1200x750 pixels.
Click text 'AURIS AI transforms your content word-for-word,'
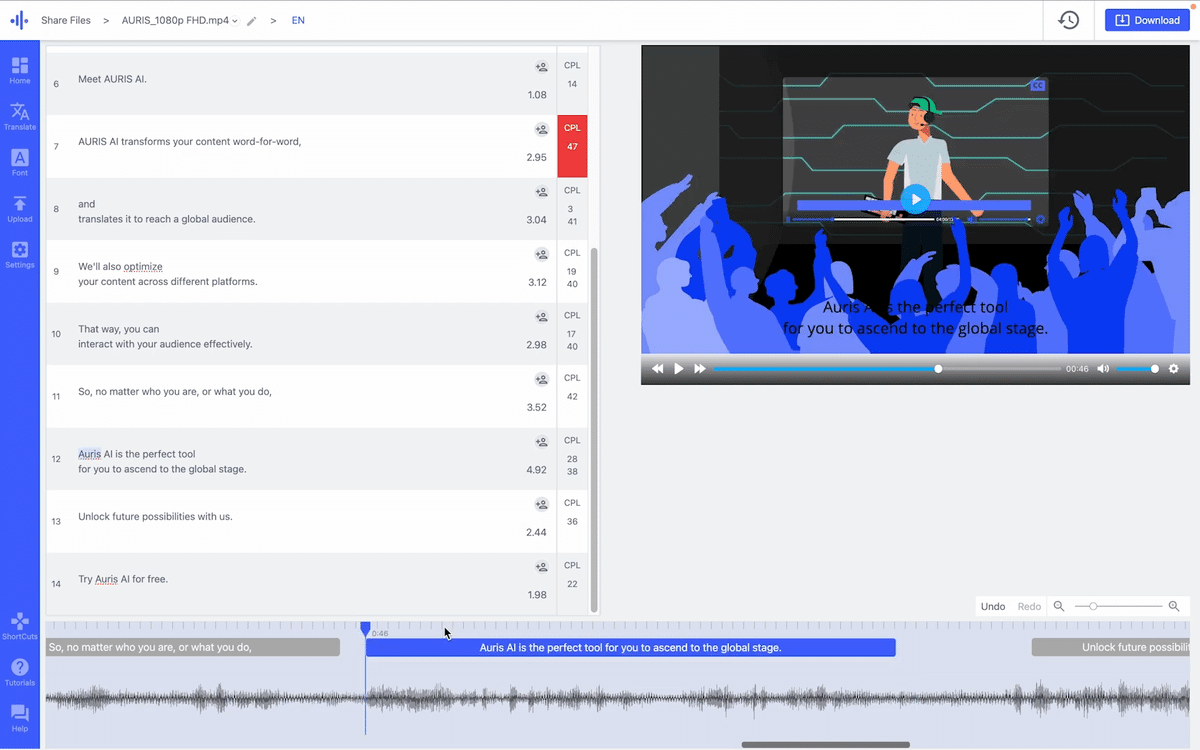pyautogui.click(x=190, y=141)
